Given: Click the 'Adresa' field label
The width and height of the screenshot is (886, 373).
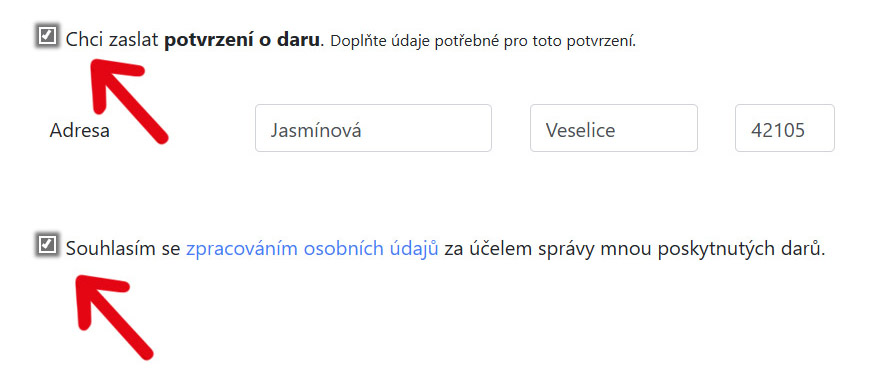Looking at the screenshot, I should [x=80, y=131].
